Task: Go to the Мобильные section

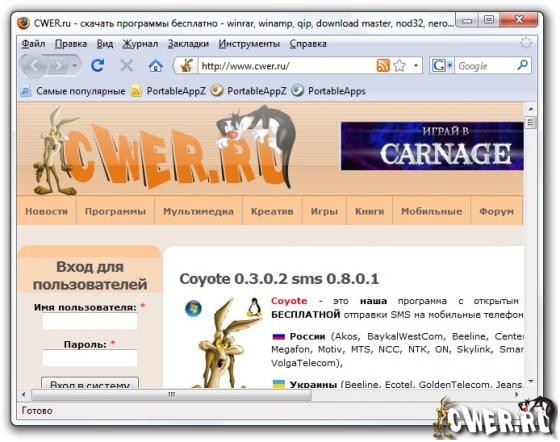Action: pos(431,211)
